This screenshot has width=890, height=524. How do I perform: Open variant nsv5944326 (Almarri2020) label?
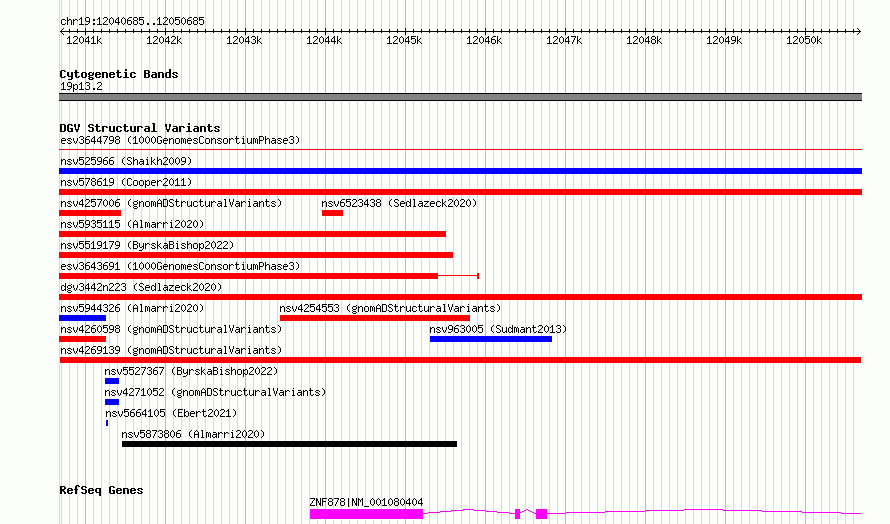click(132, 308)
